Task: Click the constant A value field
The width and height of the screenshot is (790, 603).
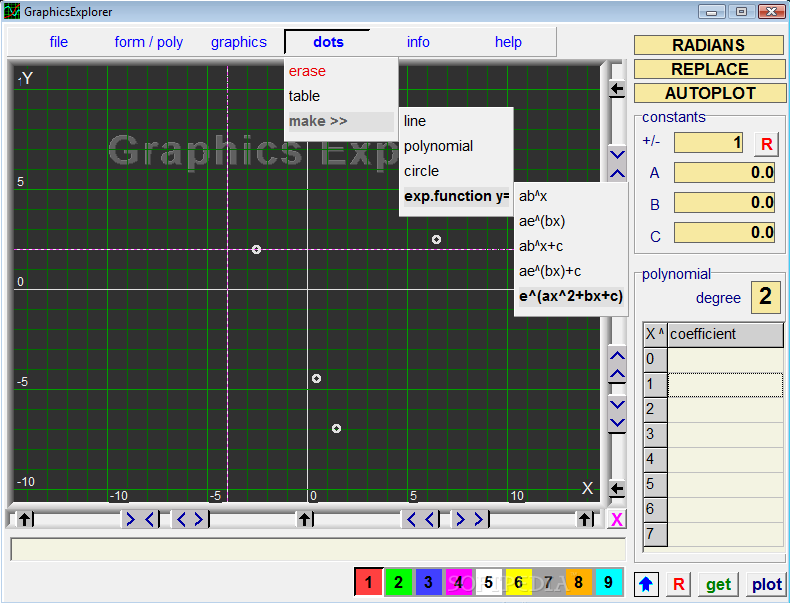Action: [x=725, y=172]
